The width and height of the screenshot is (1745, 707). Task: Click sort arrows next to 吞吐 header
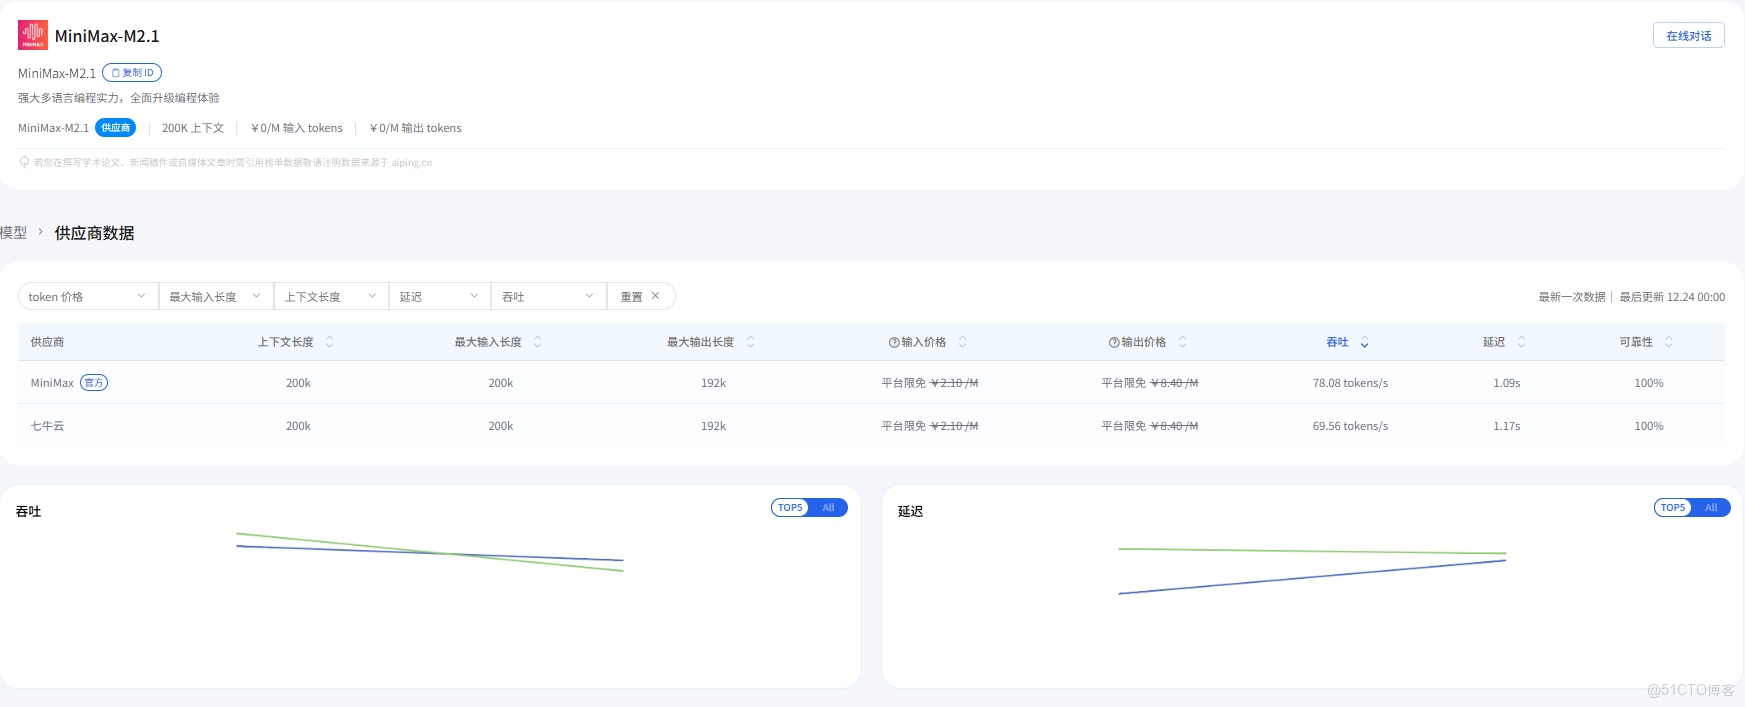click(x=1364, y=342)
